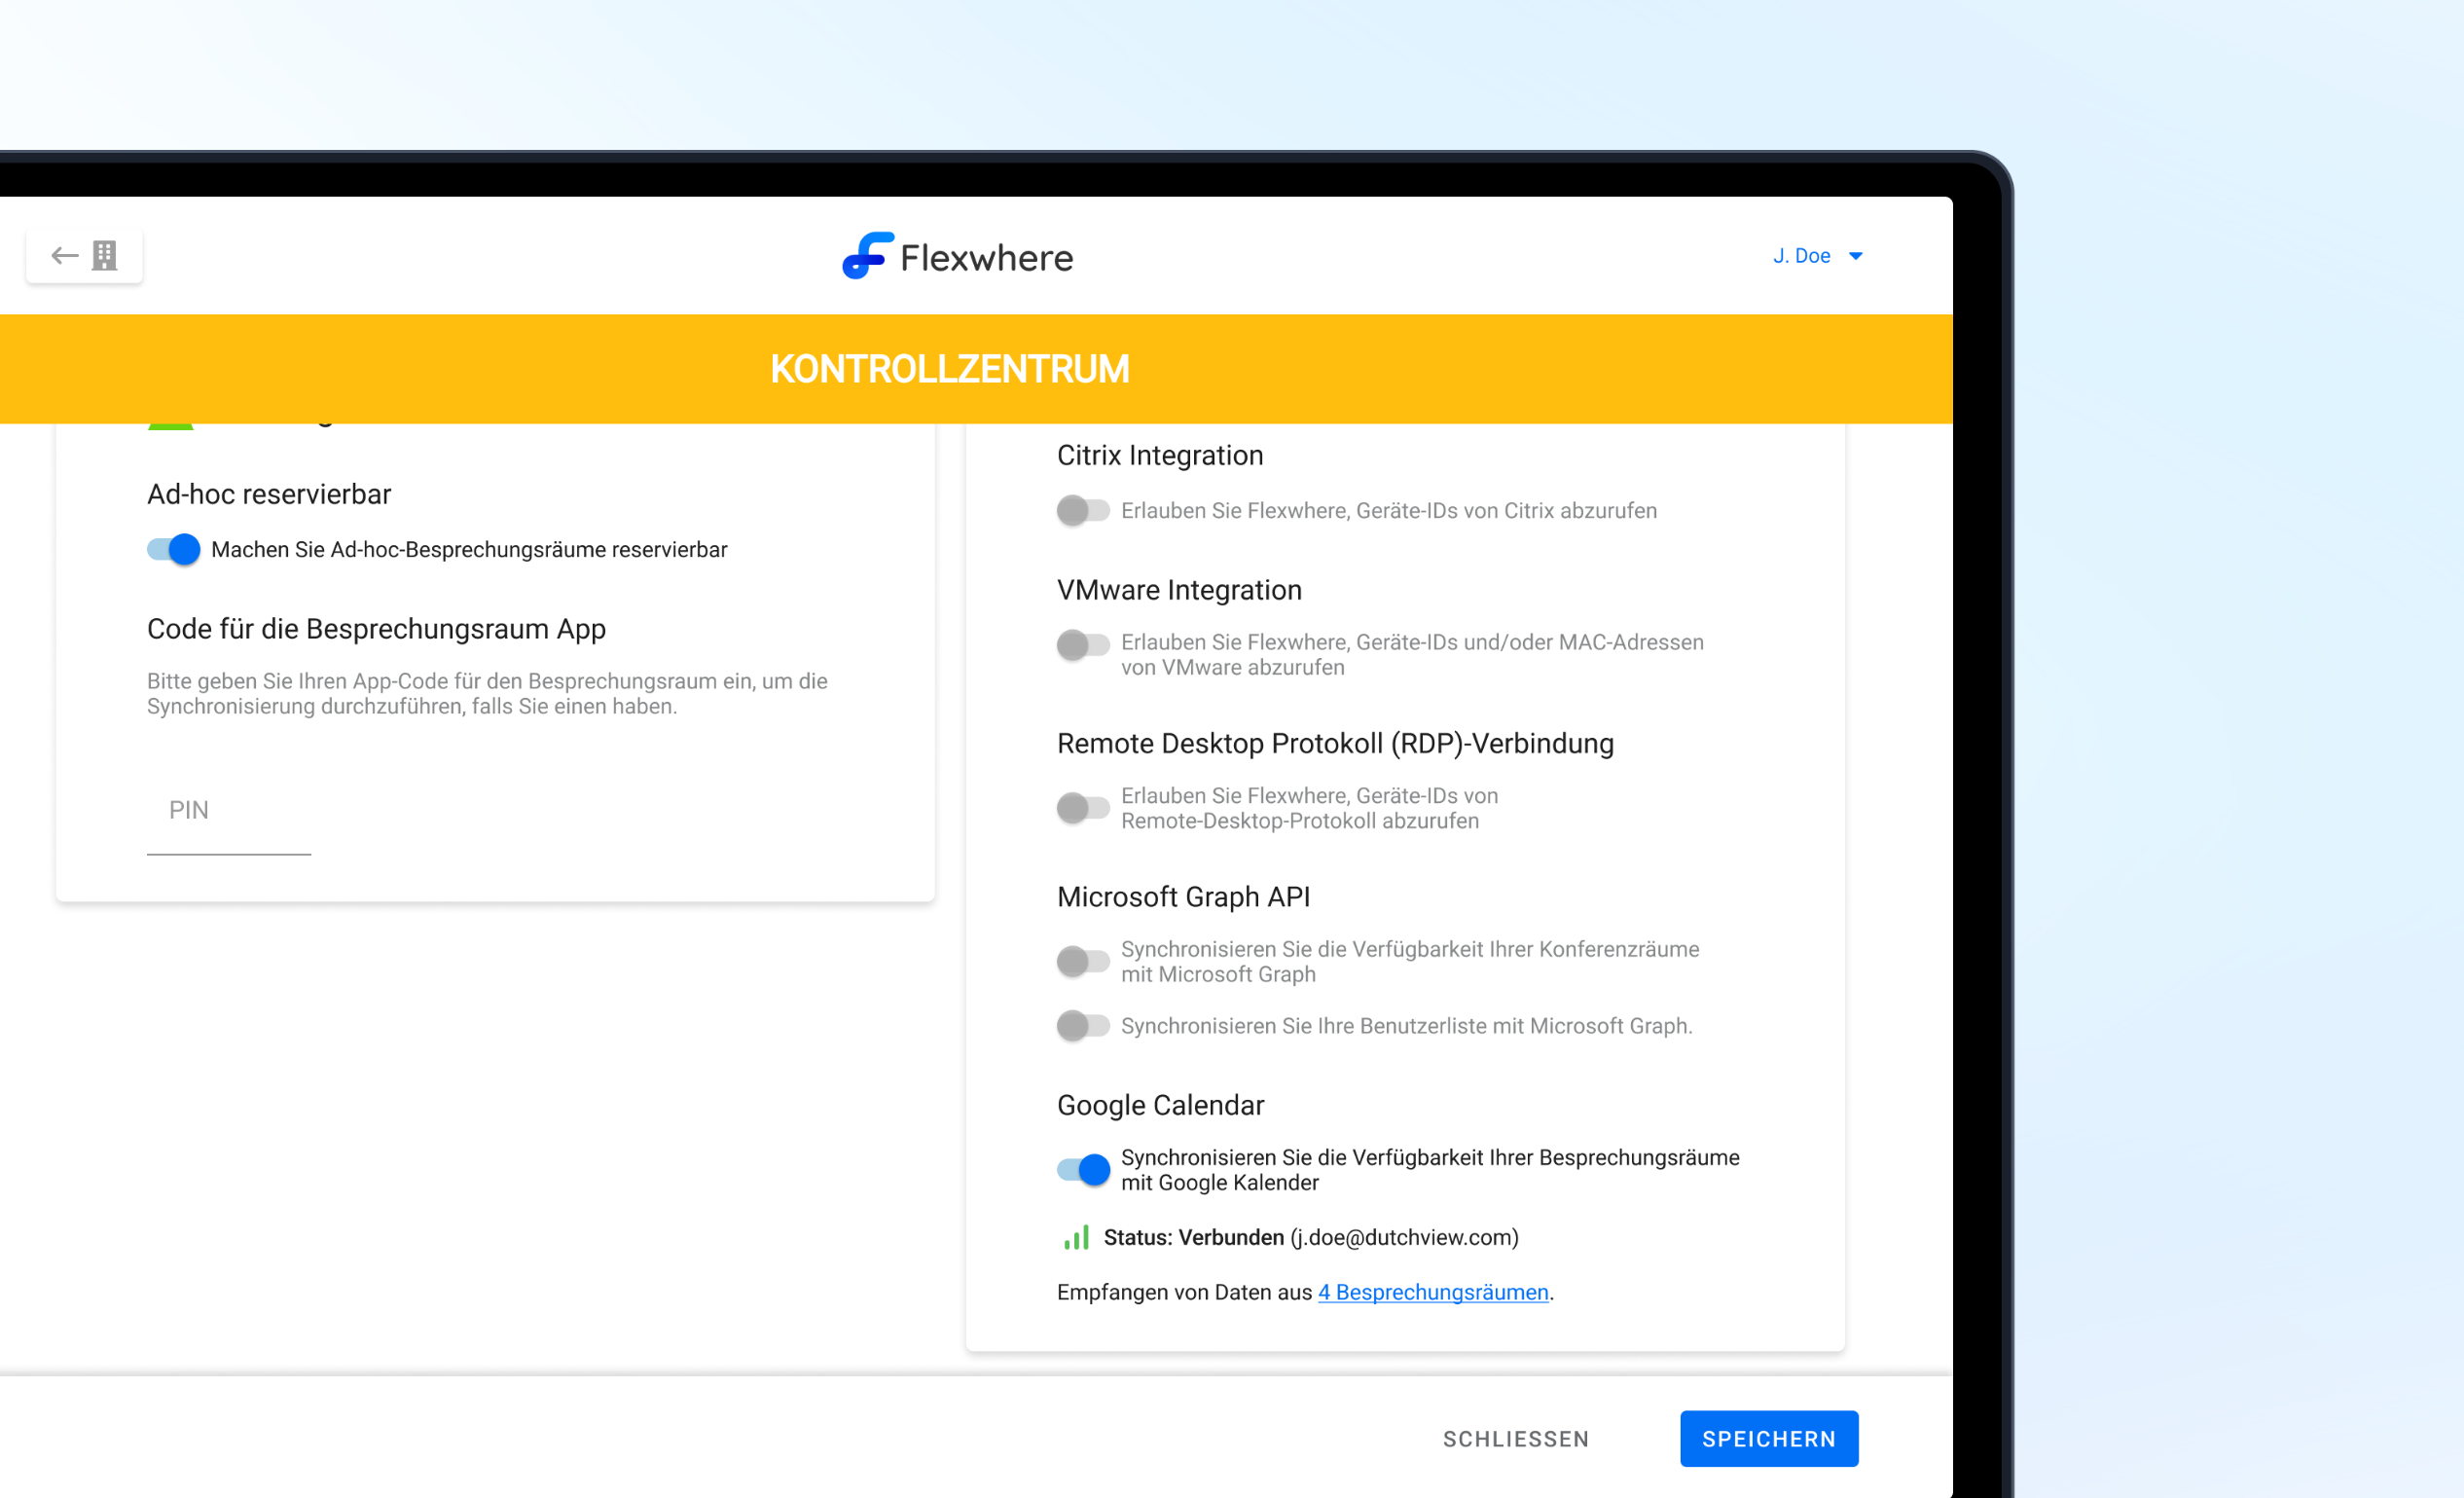Click the SCHLIESSEN button
2464x1498 pixels.
[1515, 1439]
